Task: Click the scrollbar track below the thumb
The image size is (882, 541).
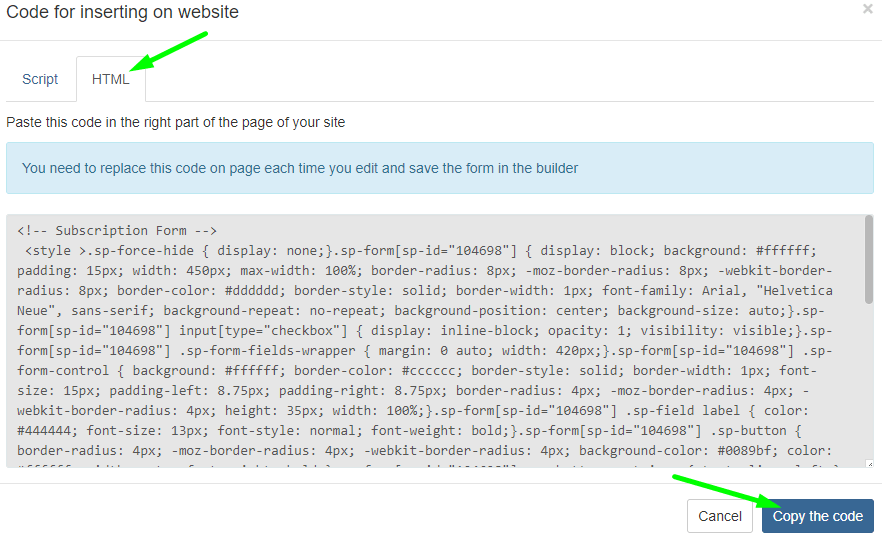Action: click(x=869, y=400)
